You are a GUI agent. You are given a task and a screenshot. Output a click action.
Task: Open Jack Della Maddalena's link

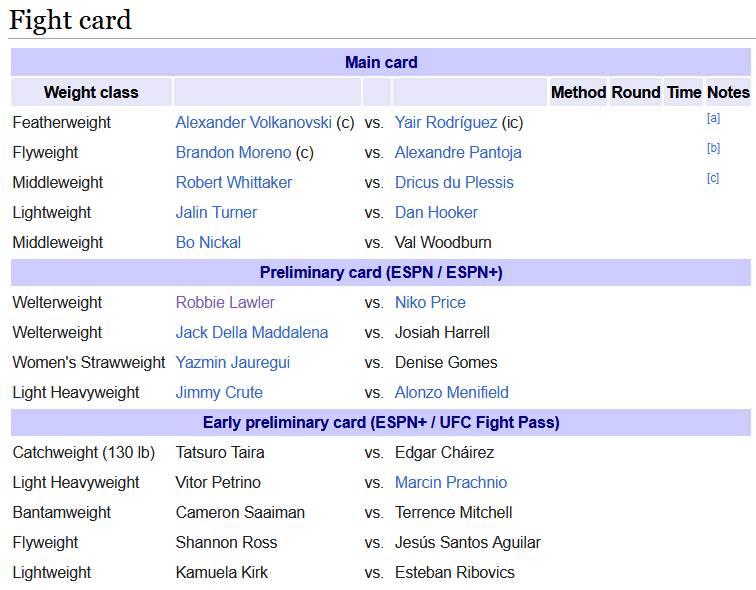pyautogui.click(x=251, y=332)
